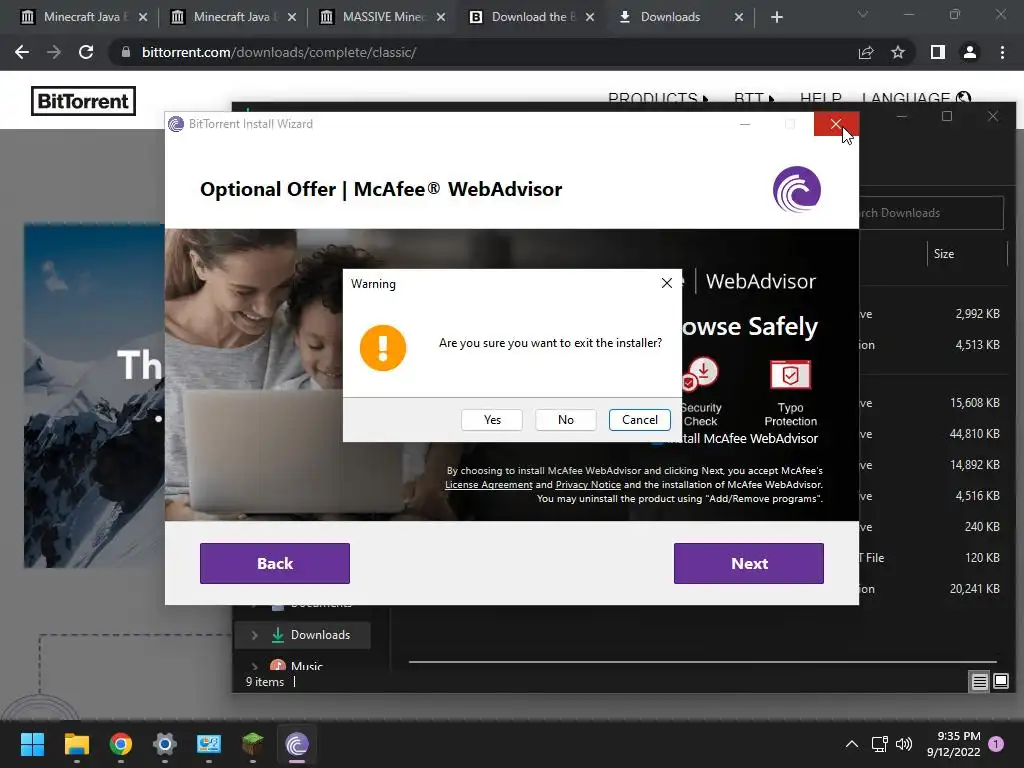The width and height of the screenshot is (1024, 768).
Task: Switch to the second Minecraft Java tab
Action: (x=232, y=17)
